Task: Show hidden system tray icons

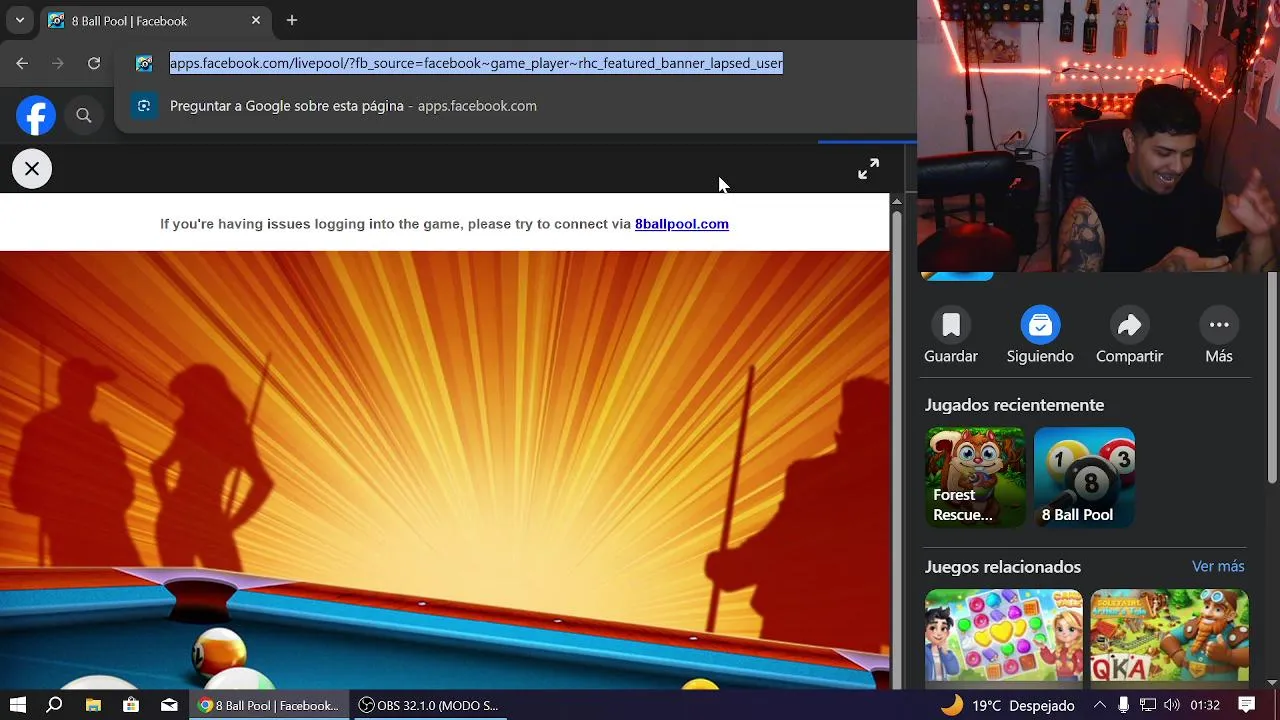Action: [1100, 705]
